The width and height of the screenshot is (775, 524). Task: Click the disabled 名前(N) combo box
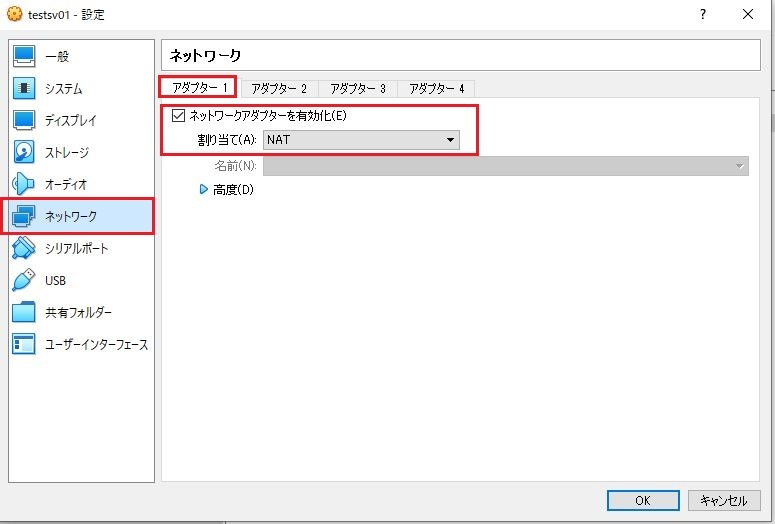tap(506, 166)
